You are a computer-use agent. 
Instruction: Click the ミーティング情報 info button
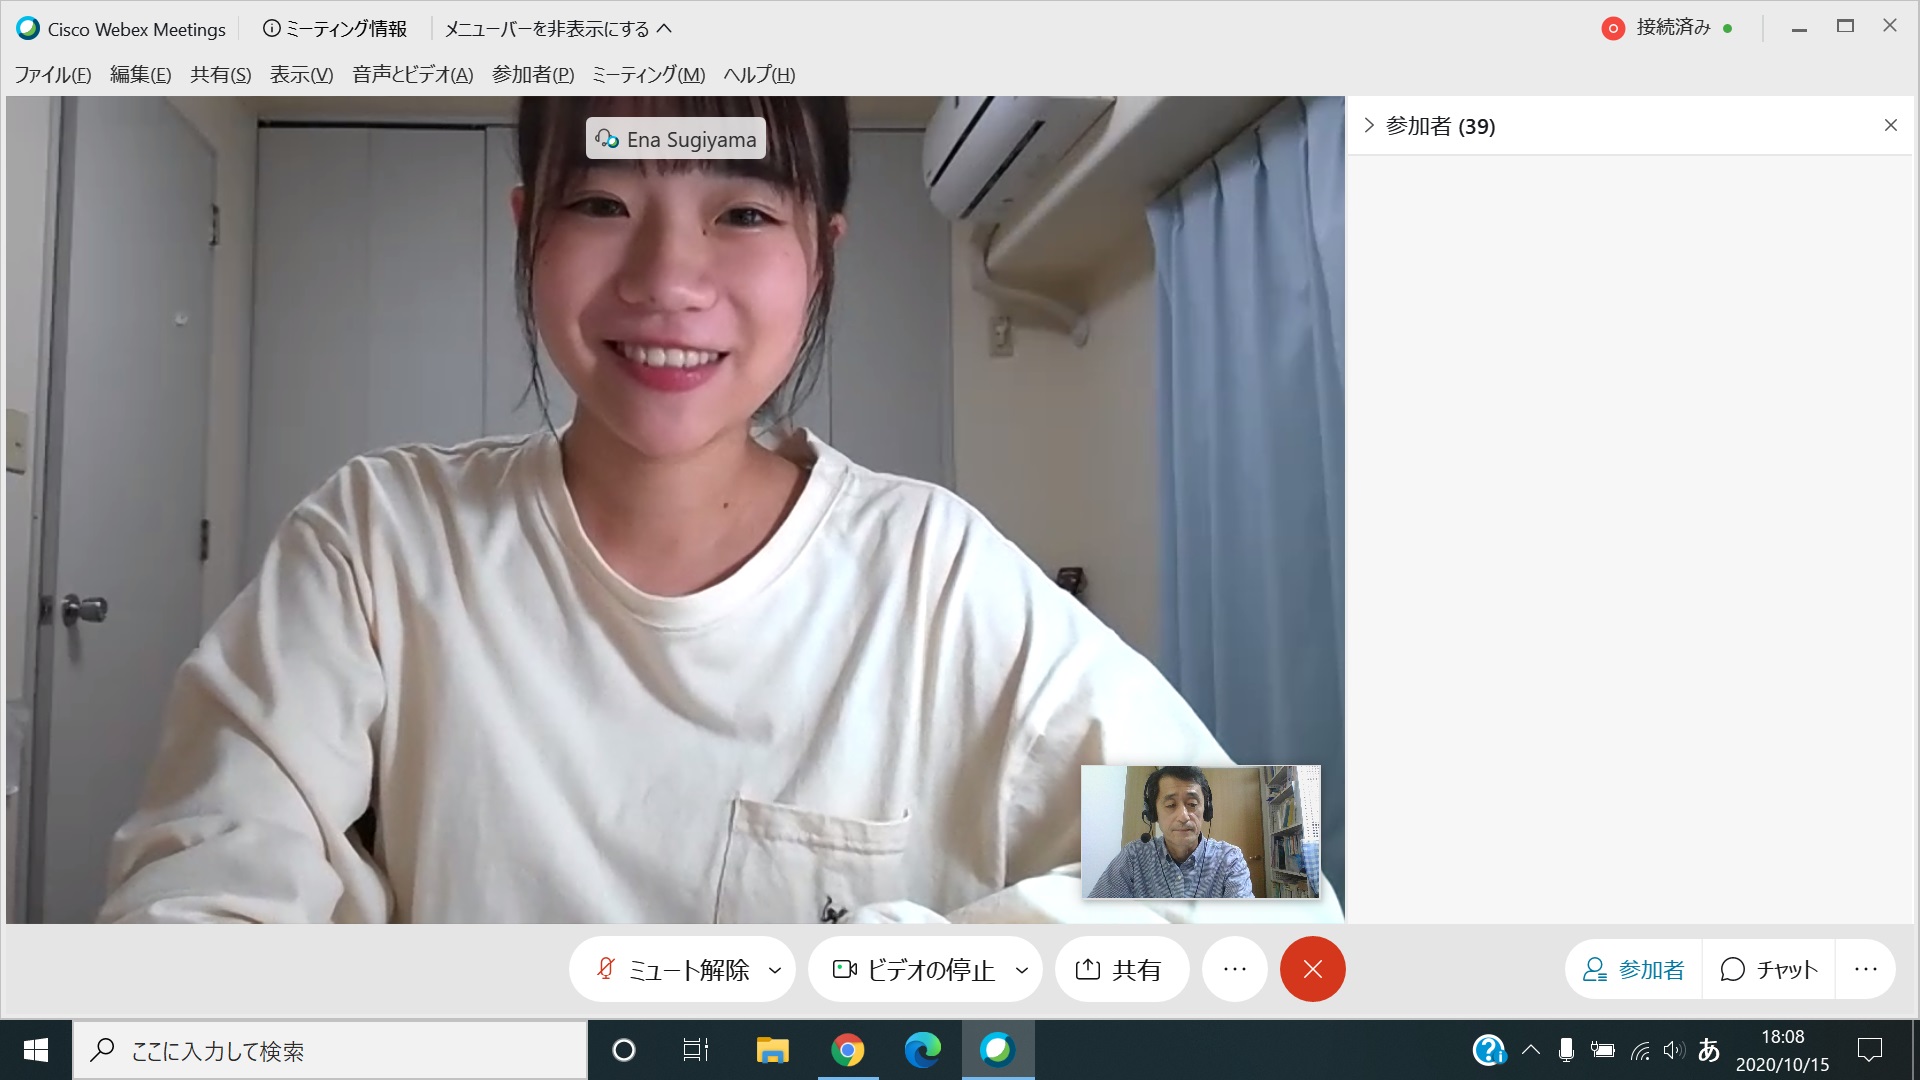click(335, 29)
